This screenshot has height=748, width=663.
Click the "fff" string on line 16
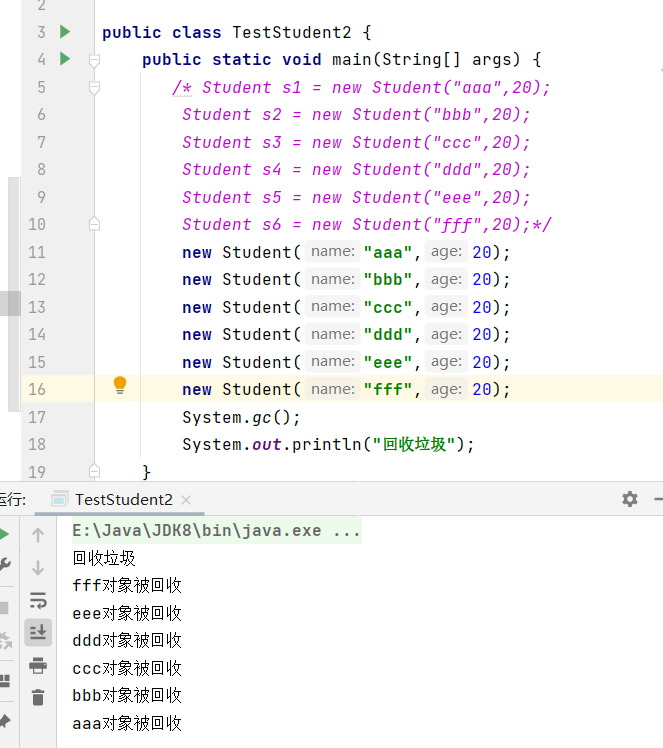(x=387, y=389)
